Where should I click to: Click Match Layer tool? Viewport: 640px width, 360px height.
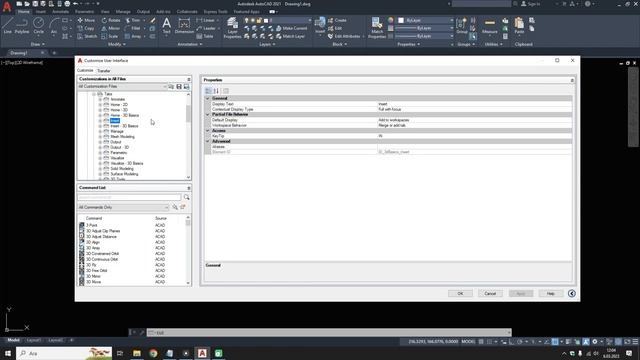[x=290, y=36]
